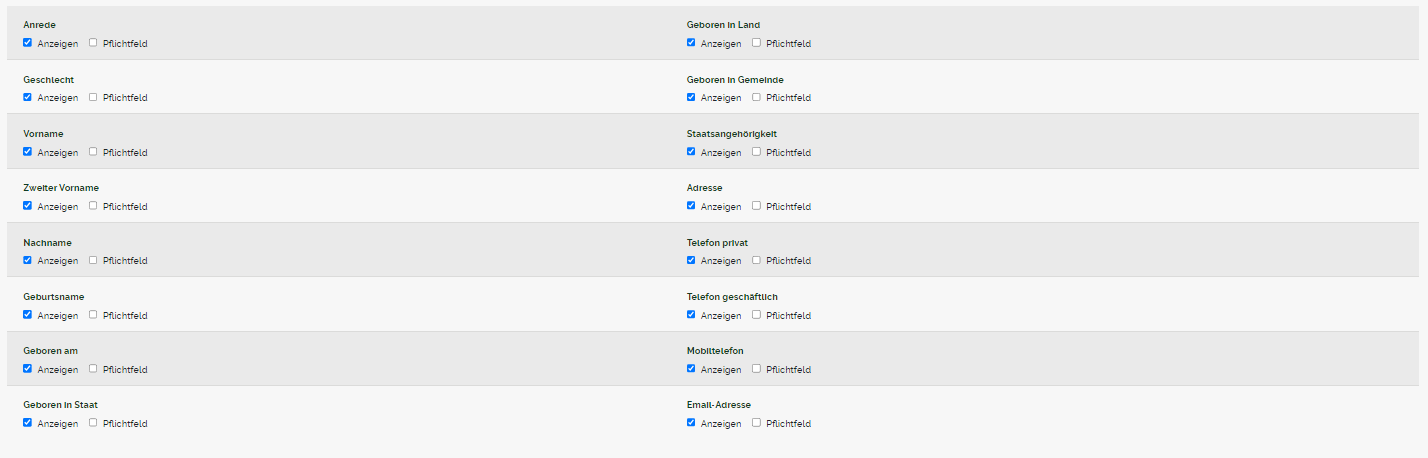The width and height of the screenshot is (1428, 458).
Task: Disable Anzeigen for Mobiltelefon
Action: [692, 369]
